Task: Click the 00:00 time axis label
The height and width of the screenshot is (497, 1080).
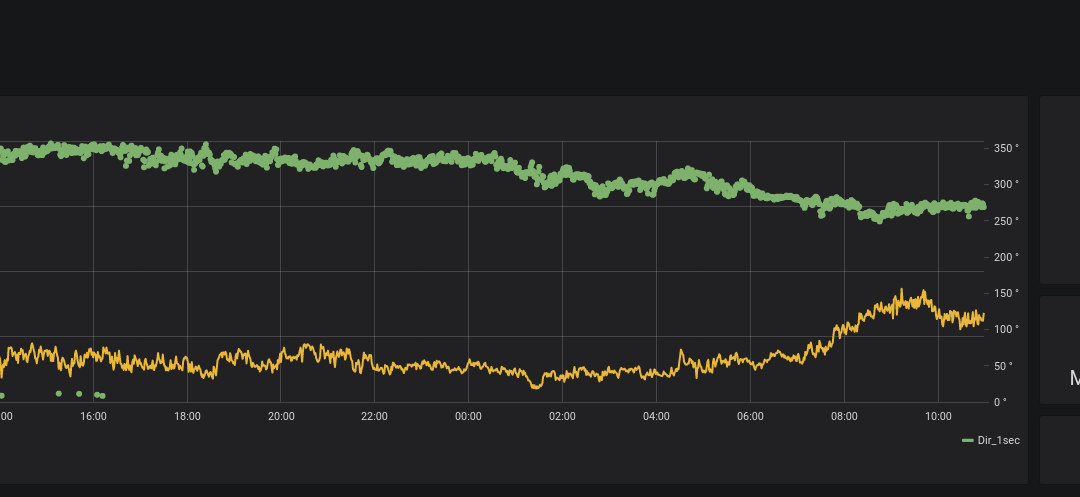Action: click(468, 416)
